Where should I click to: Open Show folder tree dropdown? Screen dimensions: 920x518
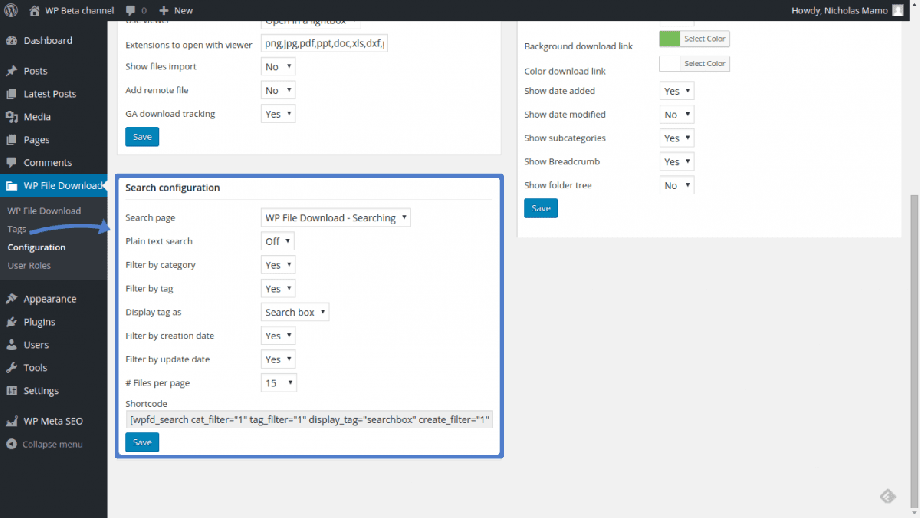click(x=677, y=185)
